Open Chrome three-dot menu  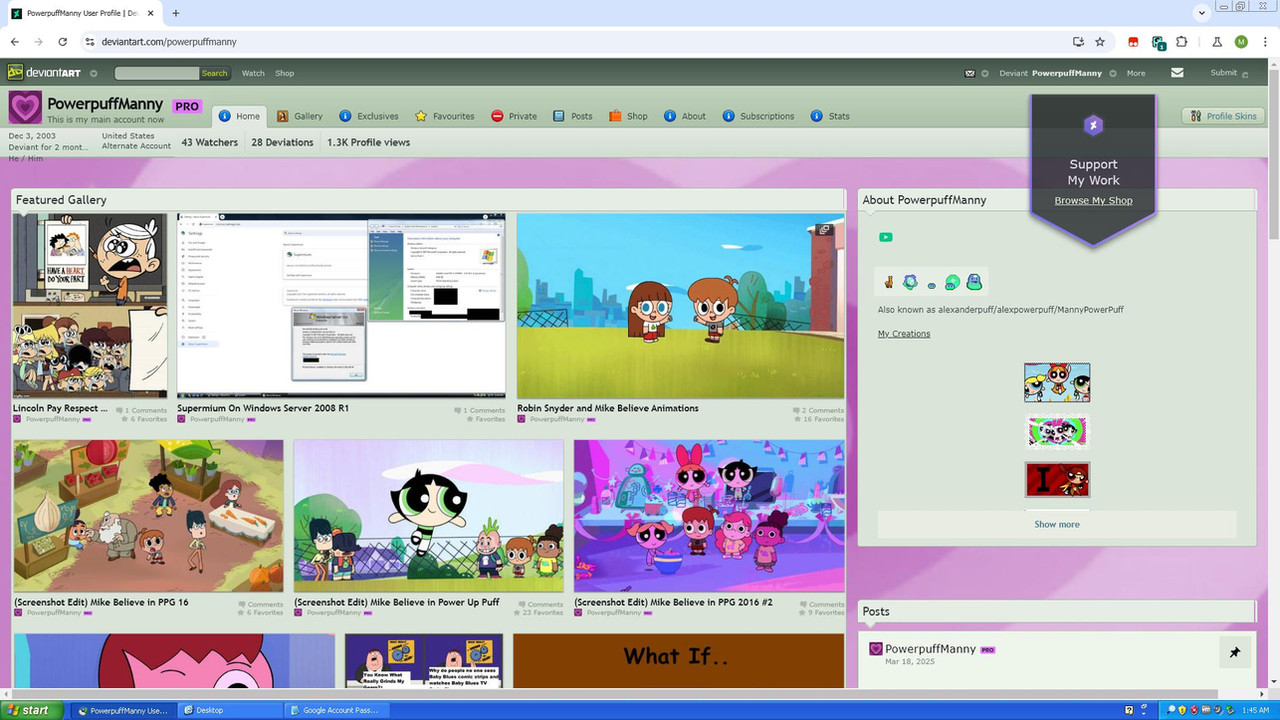pyautogui.click(x=1265, y=42)
